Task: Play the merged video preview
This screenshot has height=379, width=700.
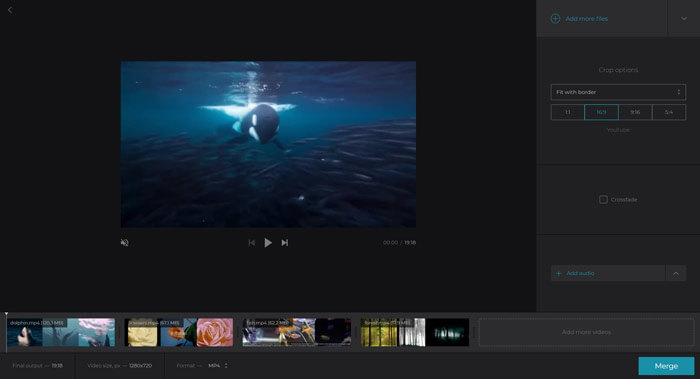Action: coord(268,242)
